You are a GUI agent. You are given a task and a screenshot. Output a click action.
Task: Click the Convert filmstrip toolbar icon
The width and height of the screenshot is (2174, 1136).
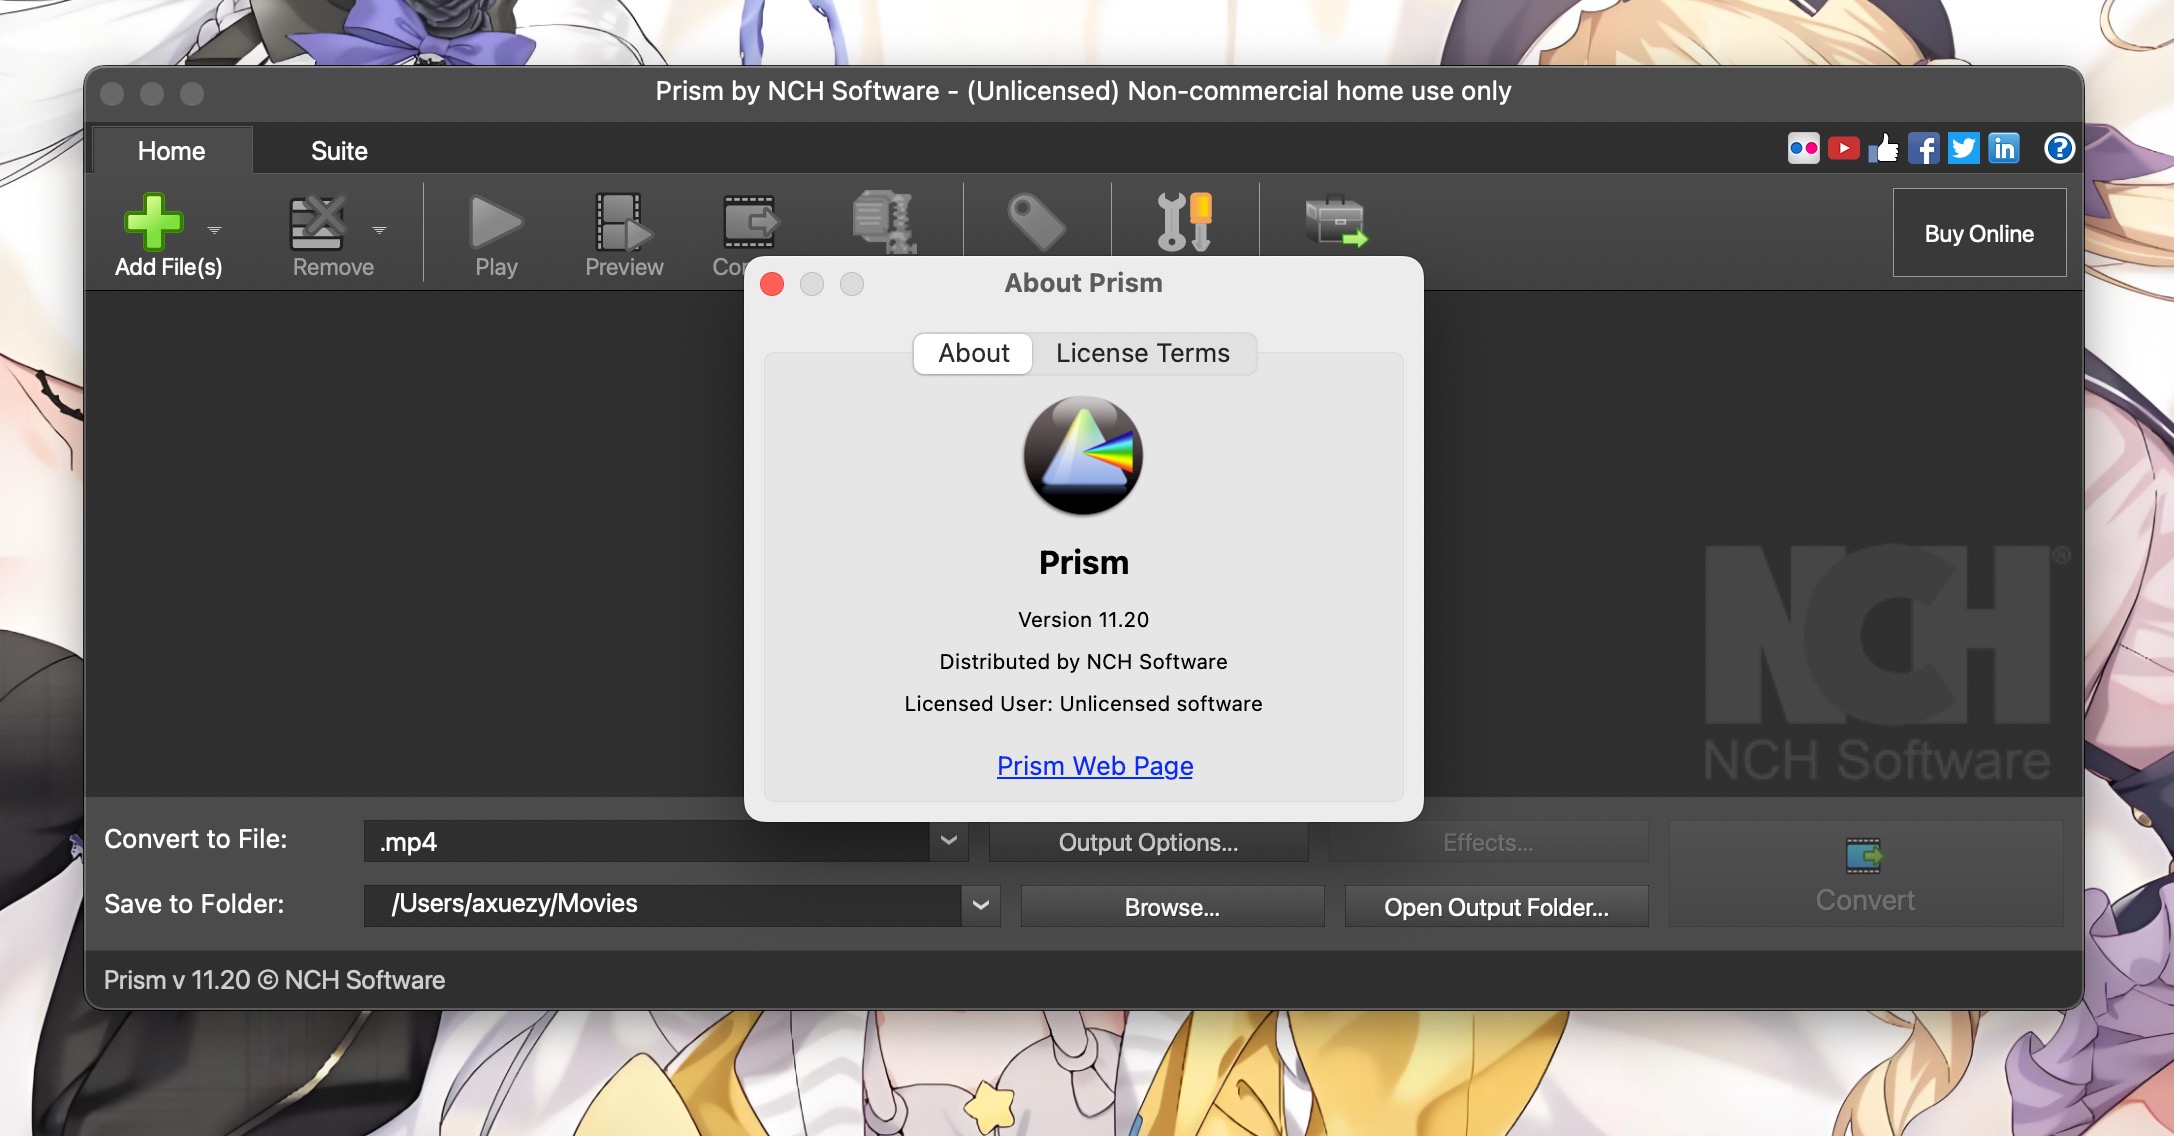[749, 222]
